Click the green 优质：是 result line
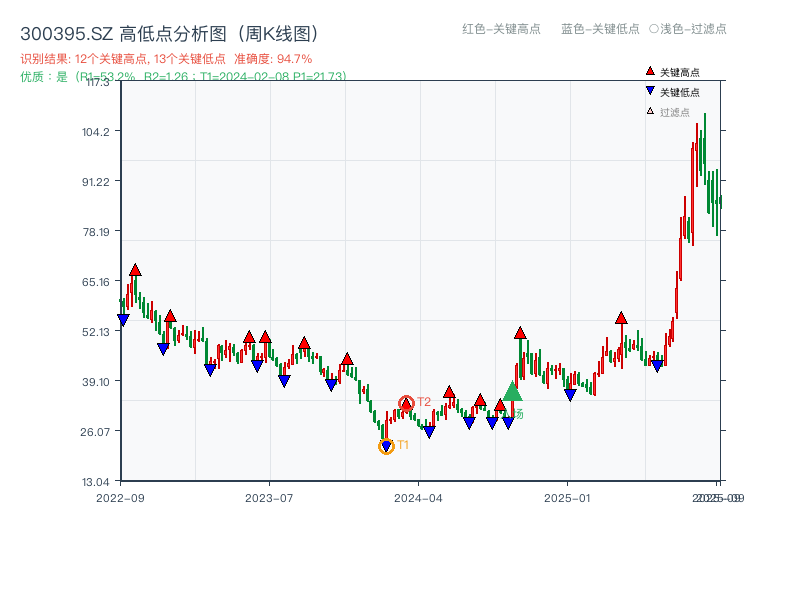The image size is (800, 600). [183, 77]
